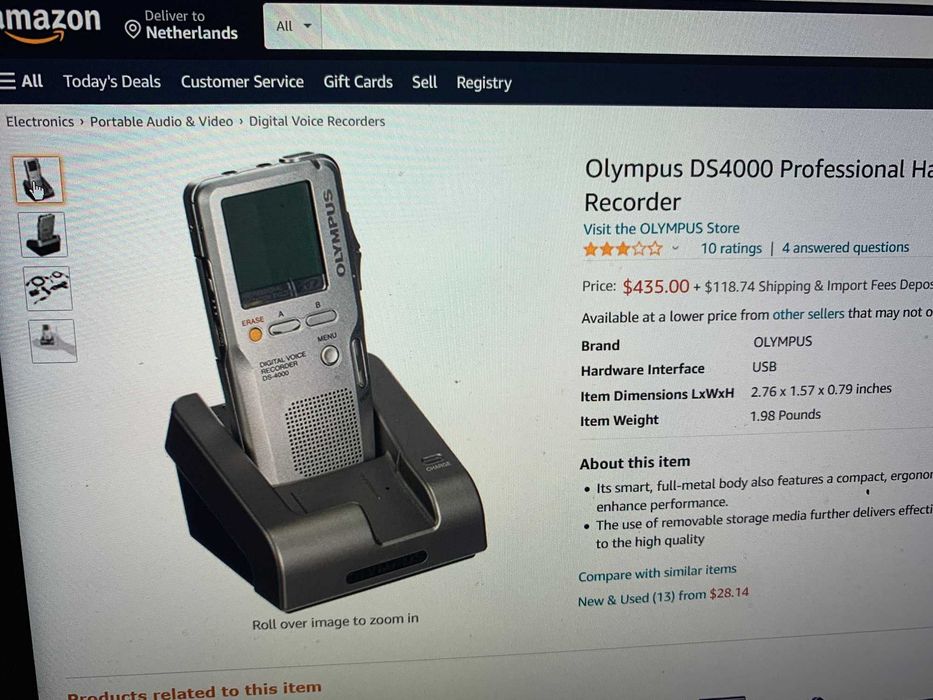This screenshot has width=933, height=700.
Task: View the accessories thumbnail image
Action: (x=48, y=288)
